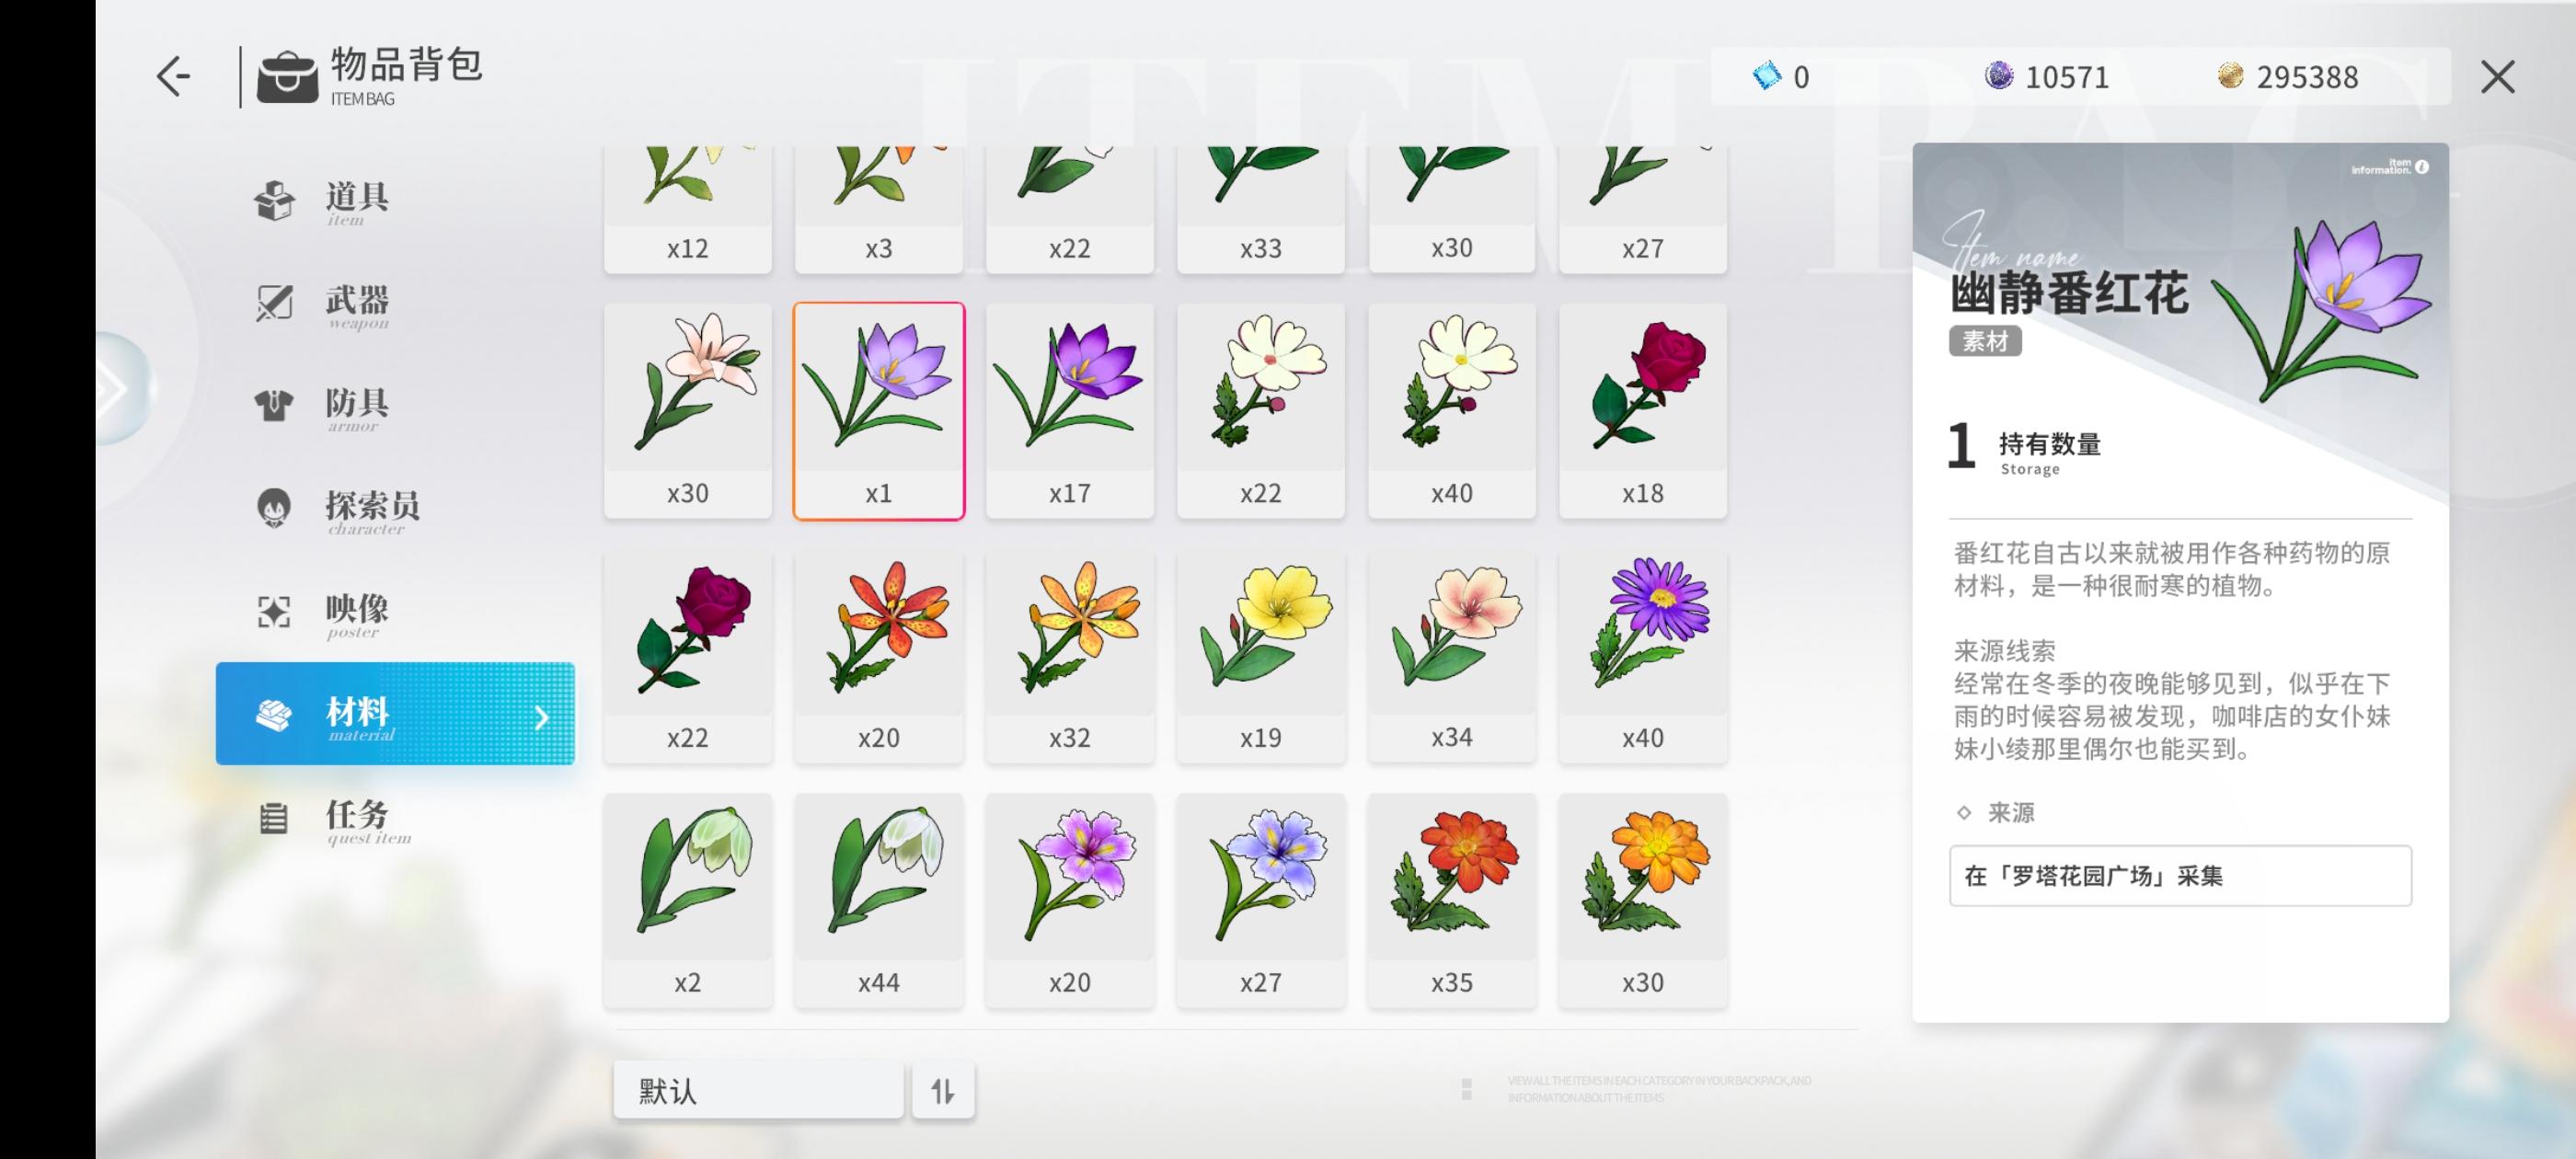Click the 持有数量 storage label
This screenshot has width=2576, height=1159.
pos(2050,443)
